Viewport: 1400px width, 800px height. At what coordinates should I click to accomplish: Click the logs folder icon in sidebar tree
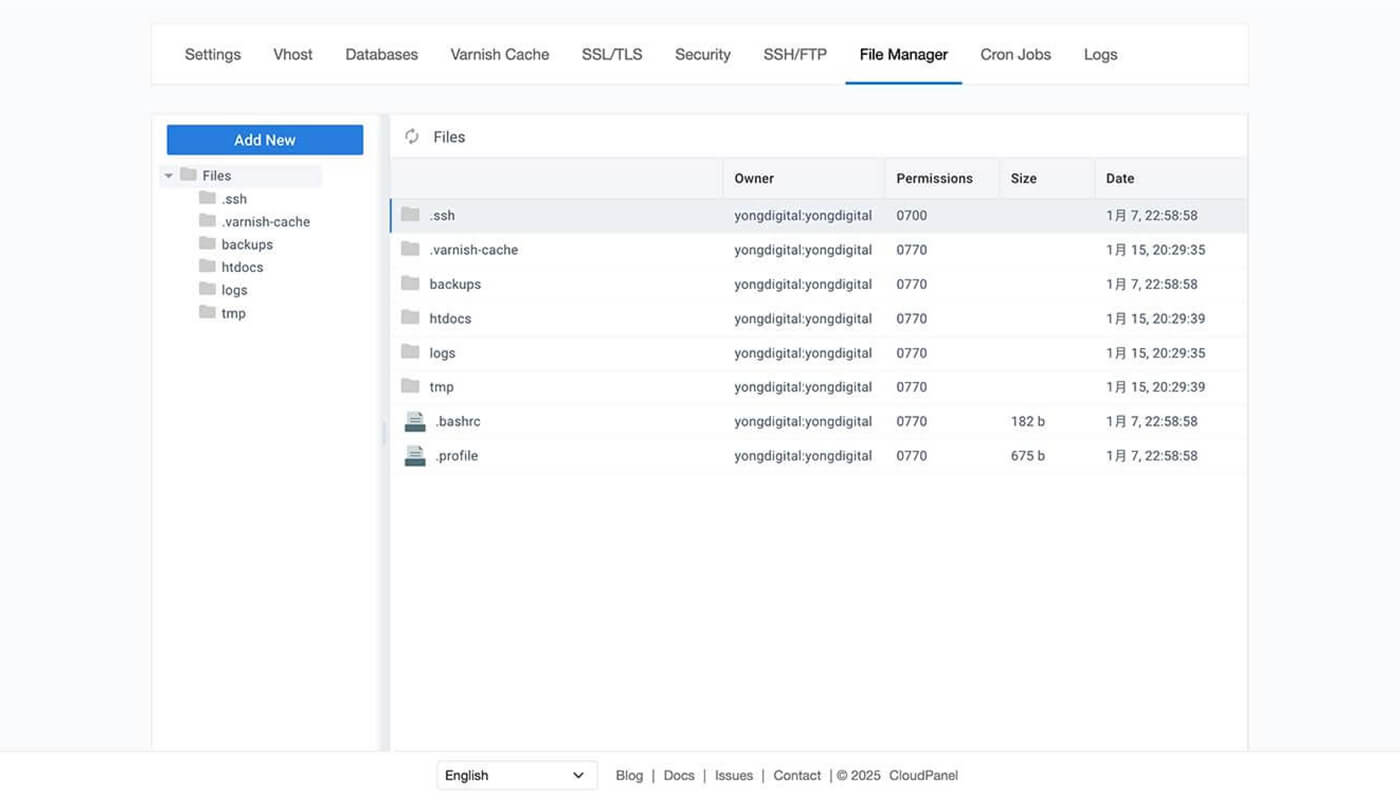point(207,289)
